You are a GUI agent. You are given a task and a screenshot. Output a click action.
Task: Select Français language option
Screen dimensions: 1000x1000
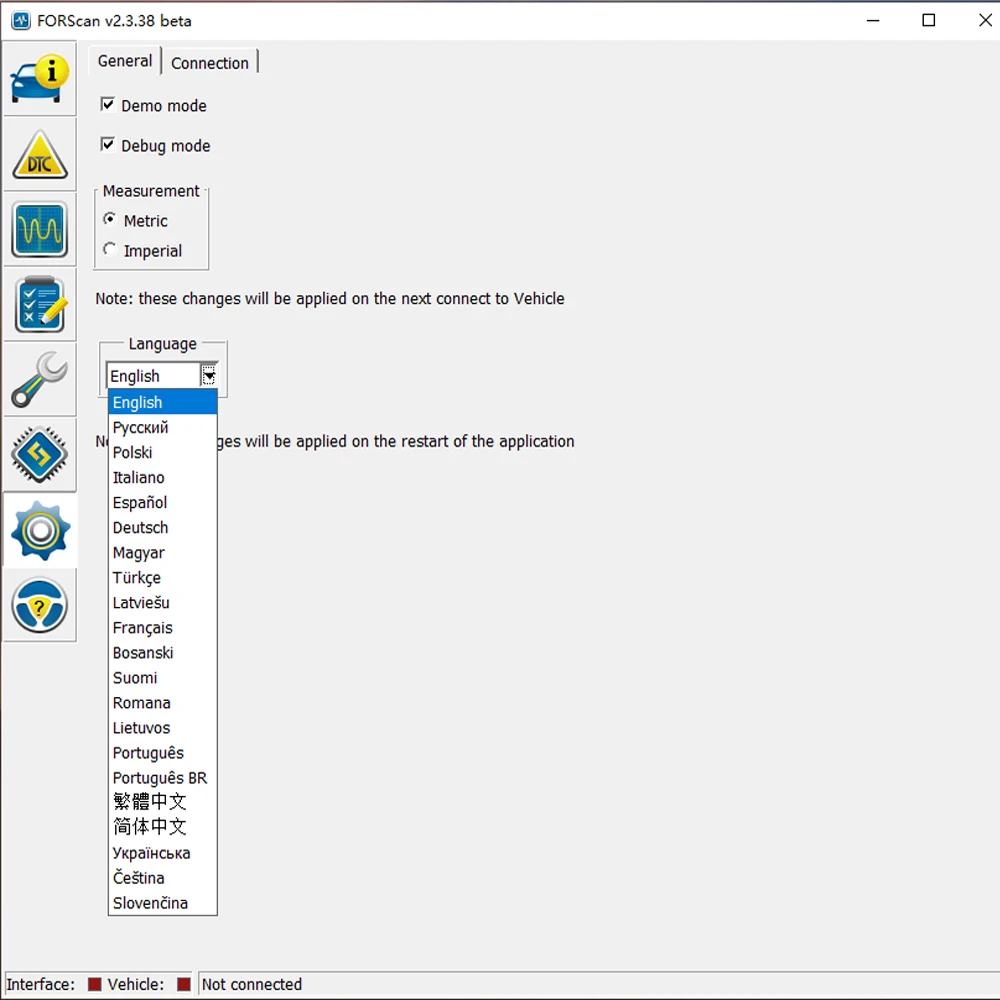(163, 628)
